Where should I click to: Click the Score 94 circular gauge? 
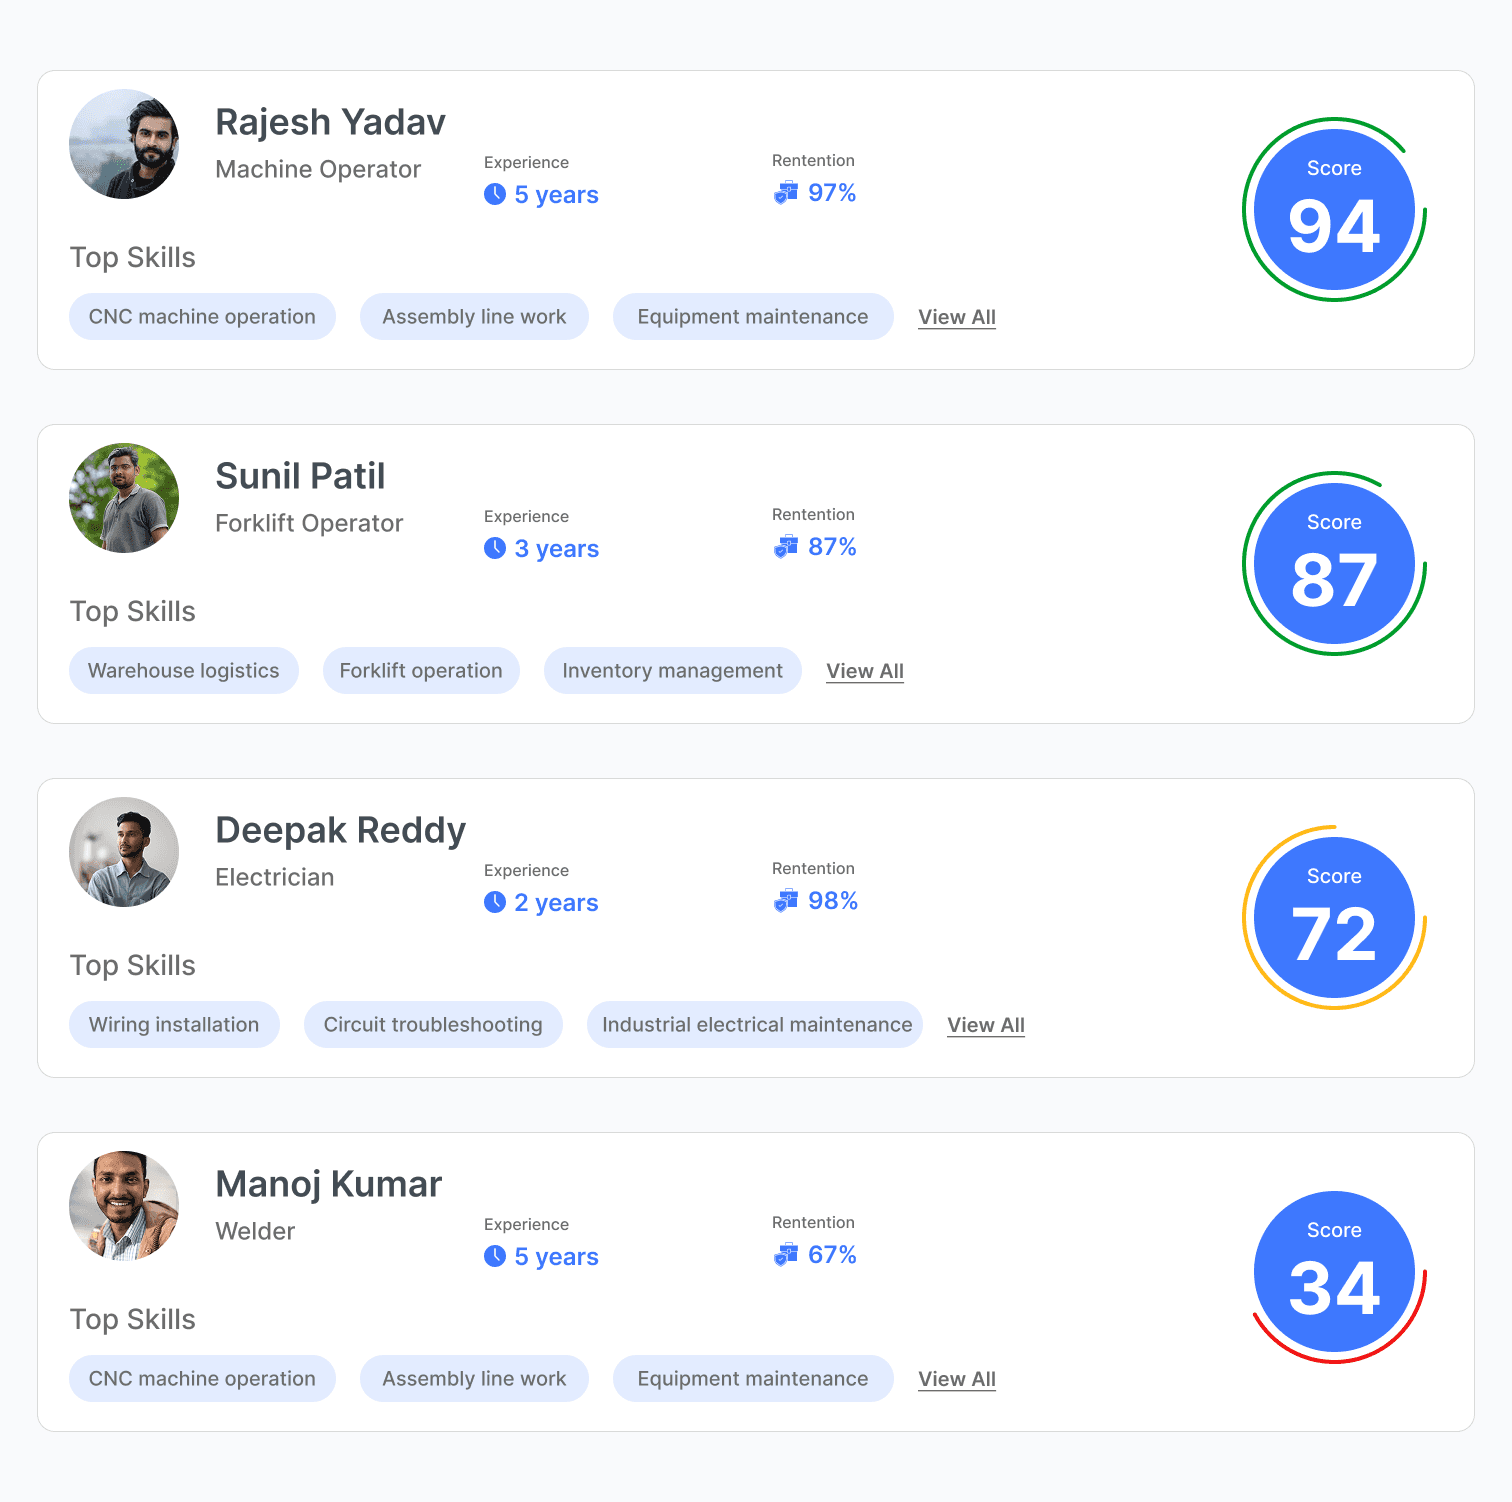[1334, 210]
